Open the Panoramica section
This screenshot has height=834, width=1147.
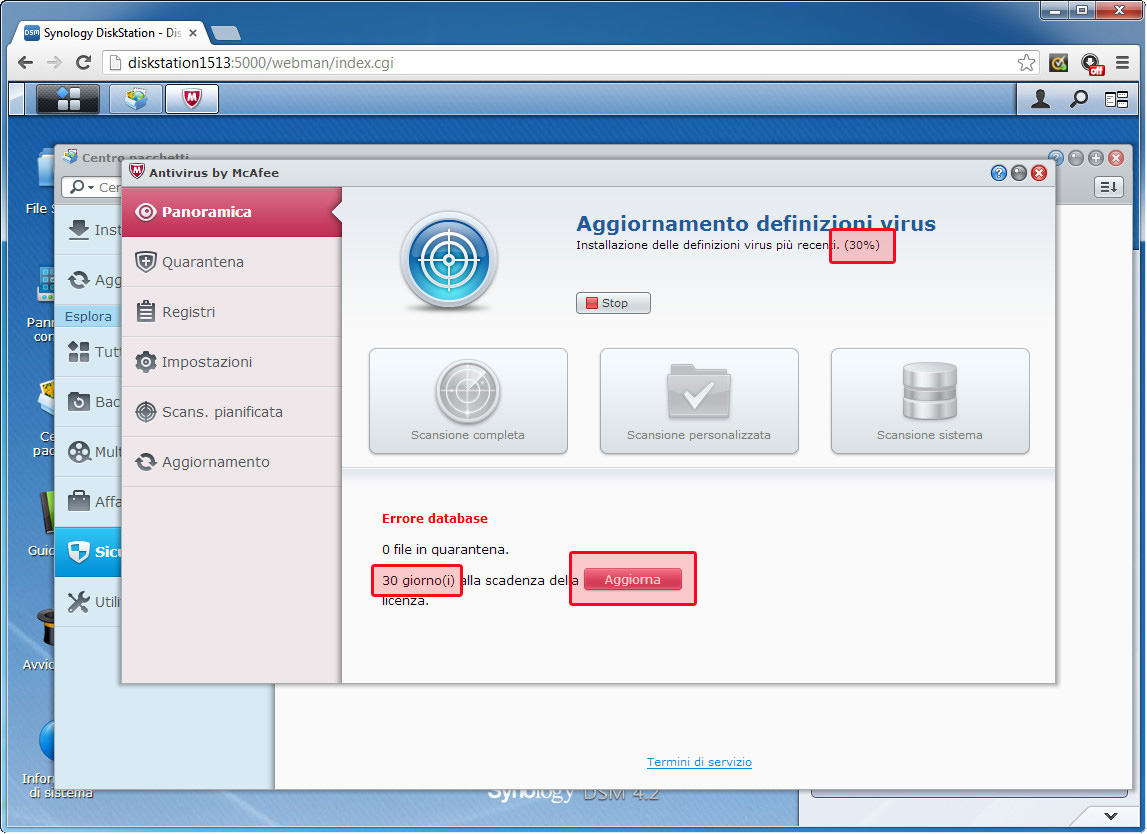tap(231, 212)
